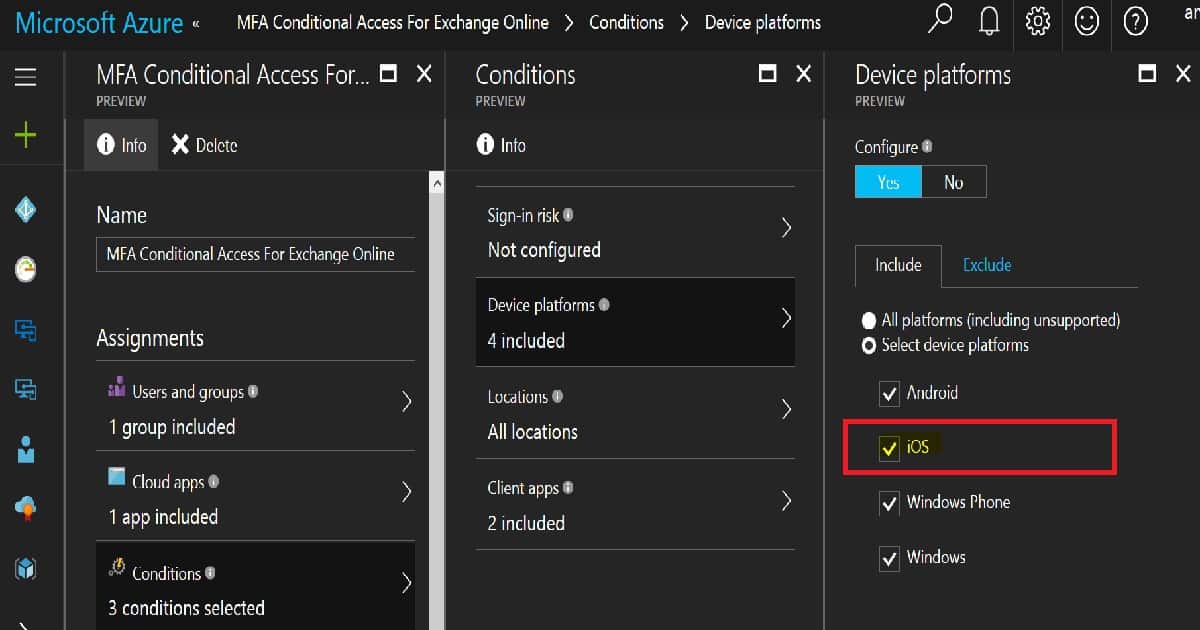Click the search magnifier in the top bar
Screen dimensions: 1200x630
tap(941, 20)
